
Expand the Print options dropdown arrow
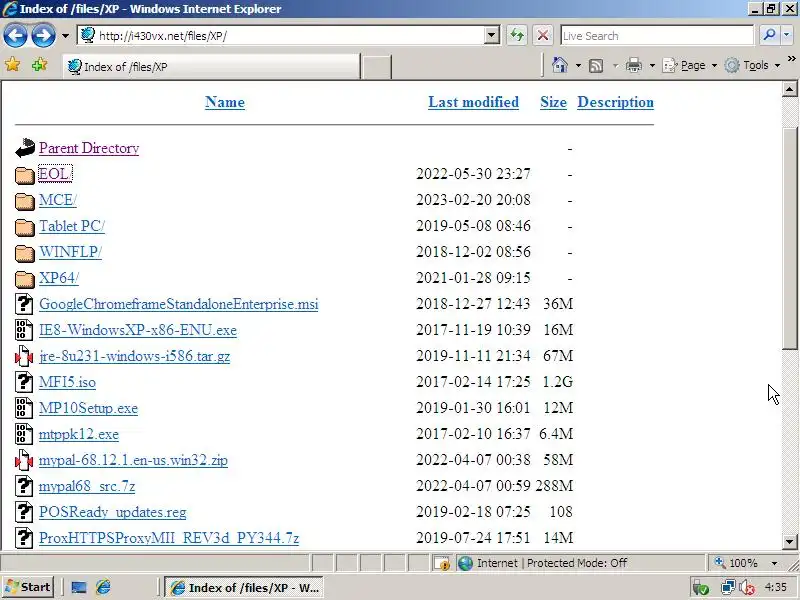[x=652, y=65]
